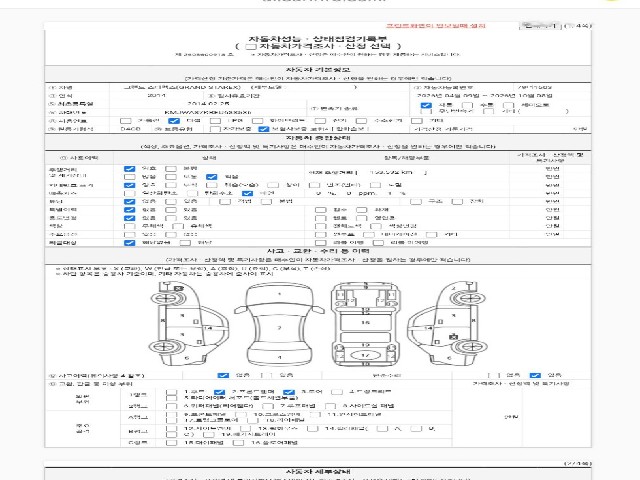This screenshot has height=480, width=640.
Task: Uncheck 적음 in the mileage level row
Action: pos(212,177)
